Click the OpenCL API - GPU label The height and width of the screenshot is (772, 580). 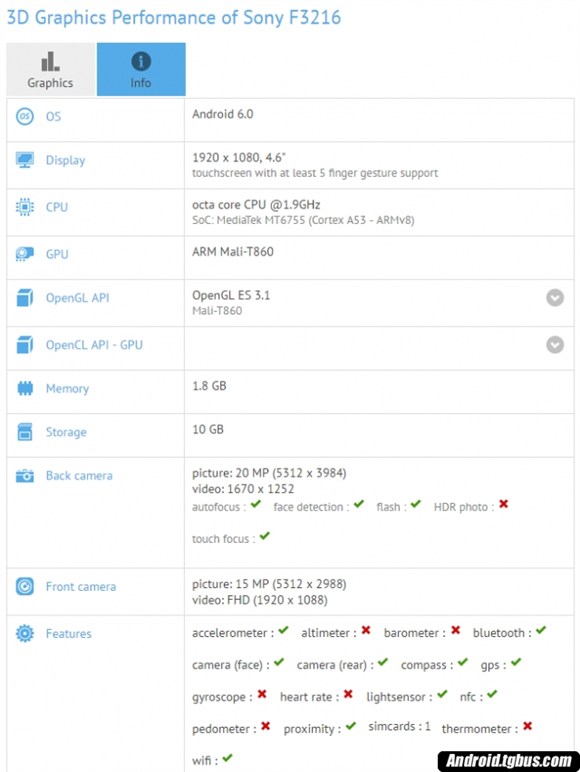coord(94,345)
